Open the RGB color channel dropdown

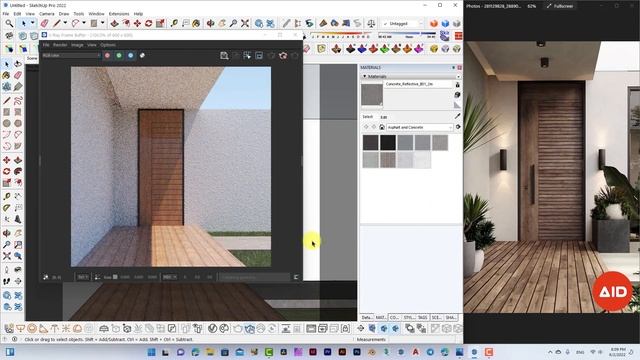pyautogui.click(x=71, y=56)
